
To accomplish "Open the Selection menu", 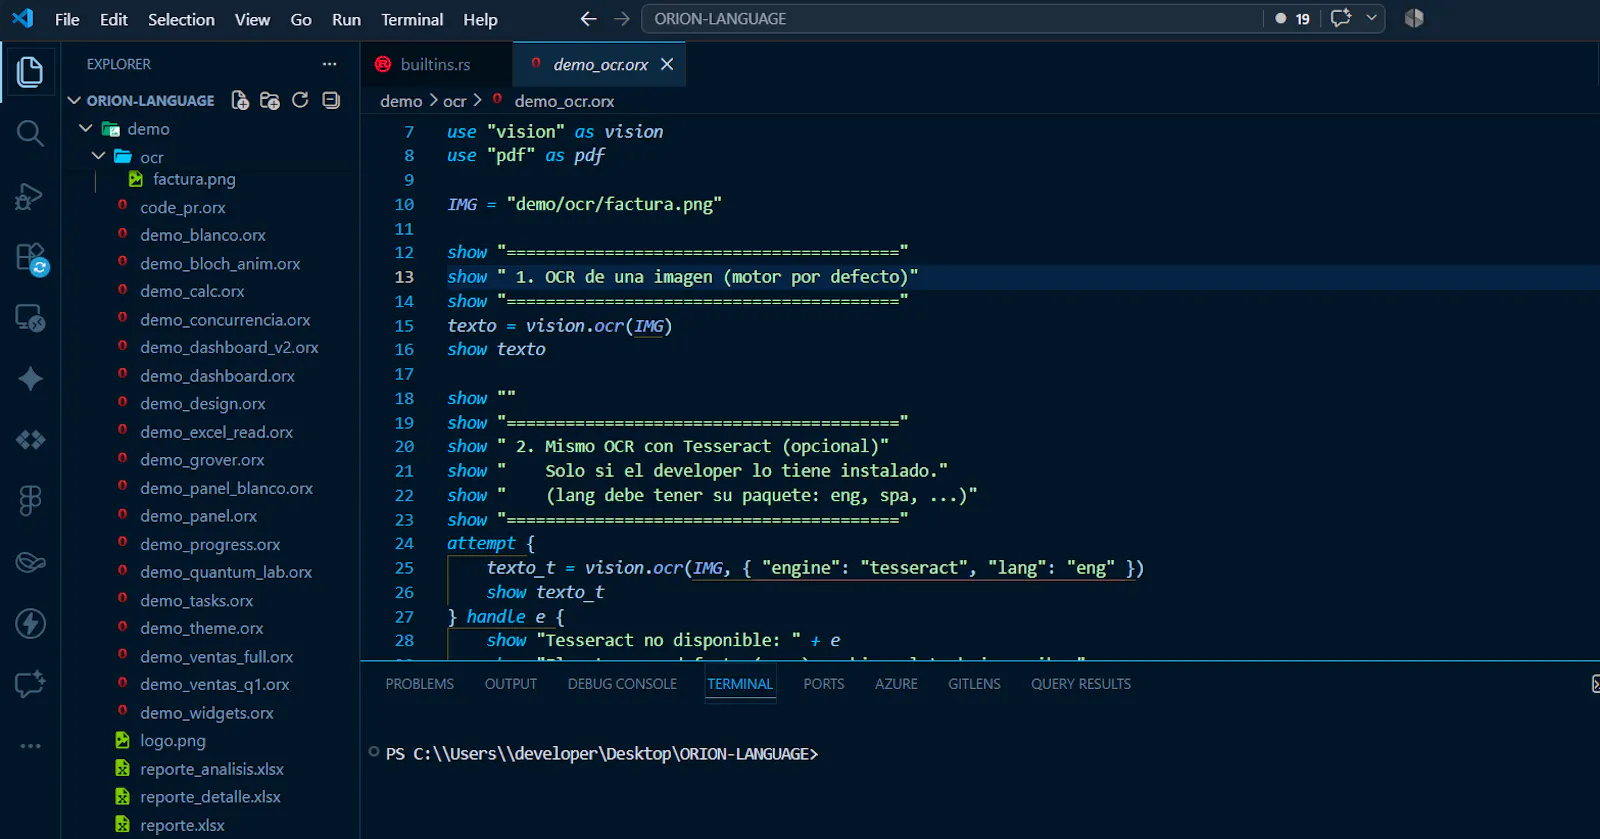I will pyautogui.click(x=181, y=19).
